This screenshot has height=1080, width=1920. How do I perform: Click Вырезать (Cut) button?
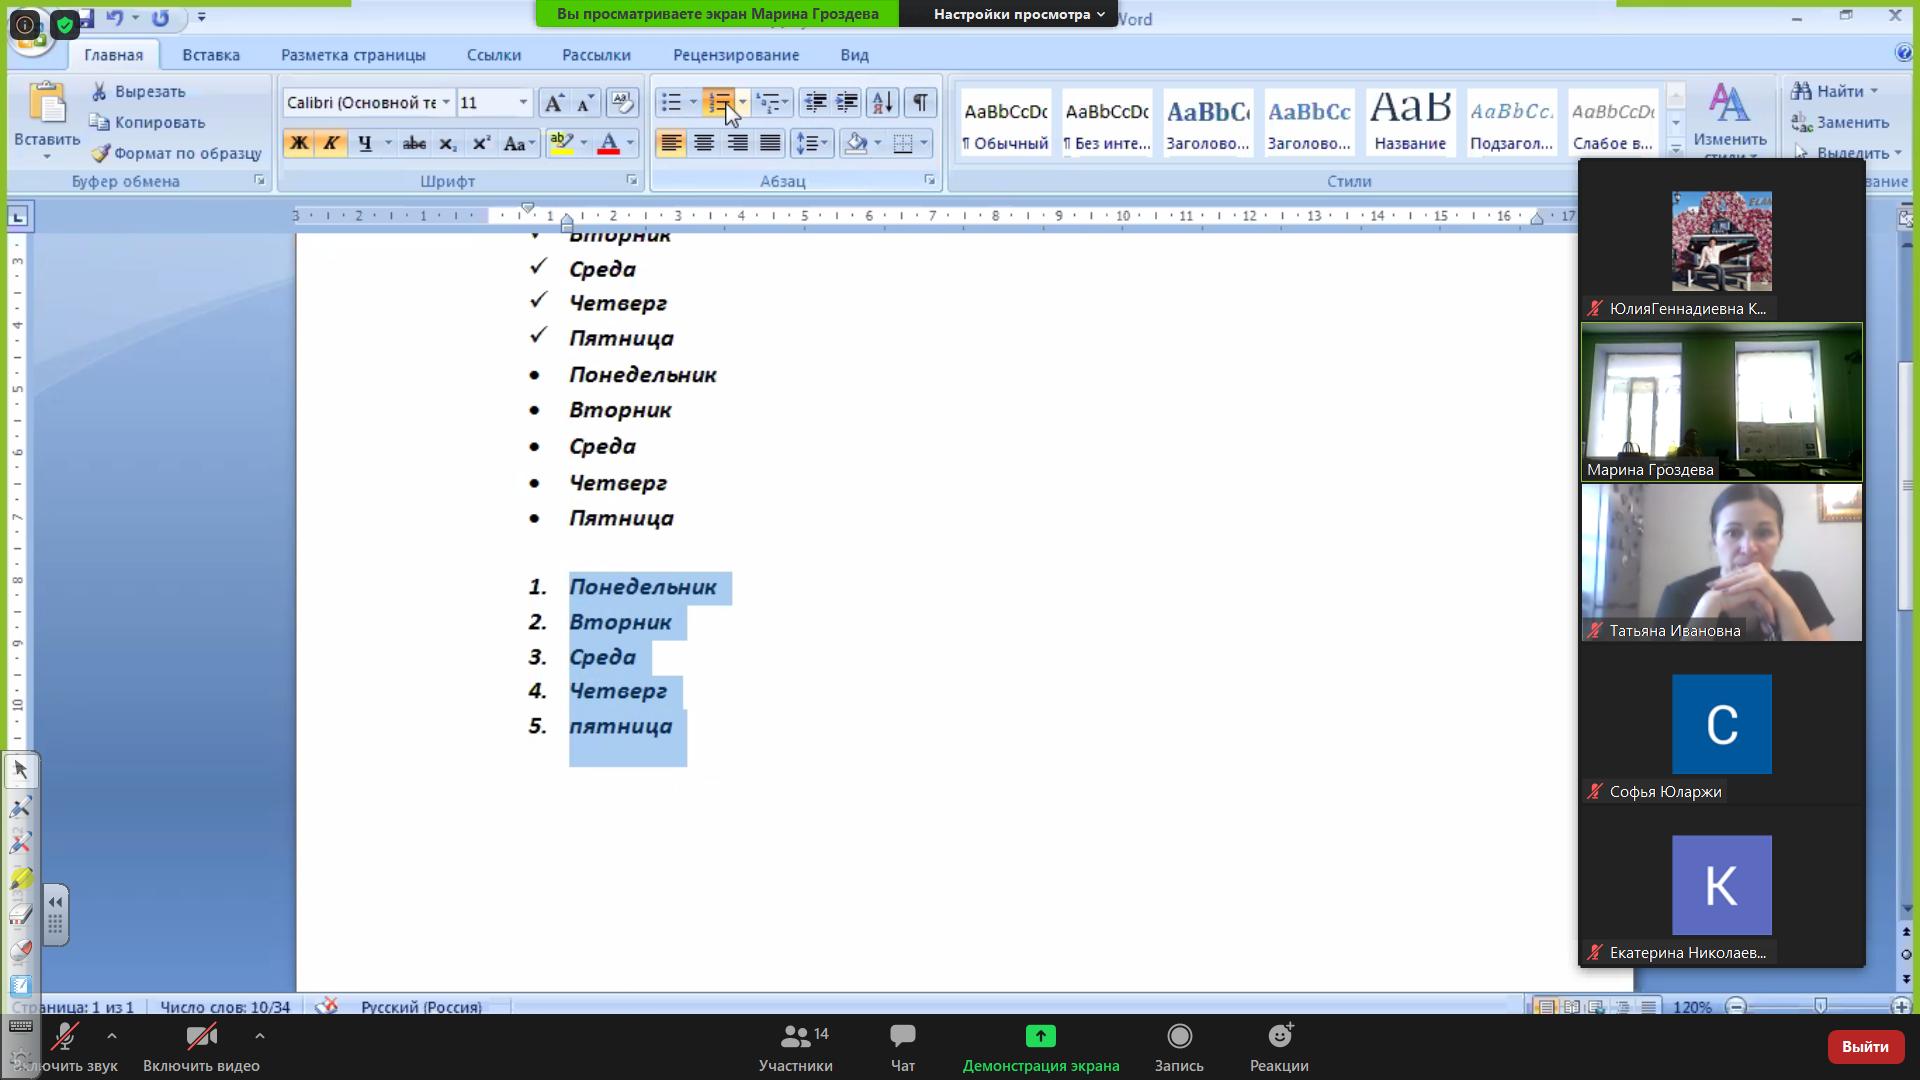click(138, 91)
